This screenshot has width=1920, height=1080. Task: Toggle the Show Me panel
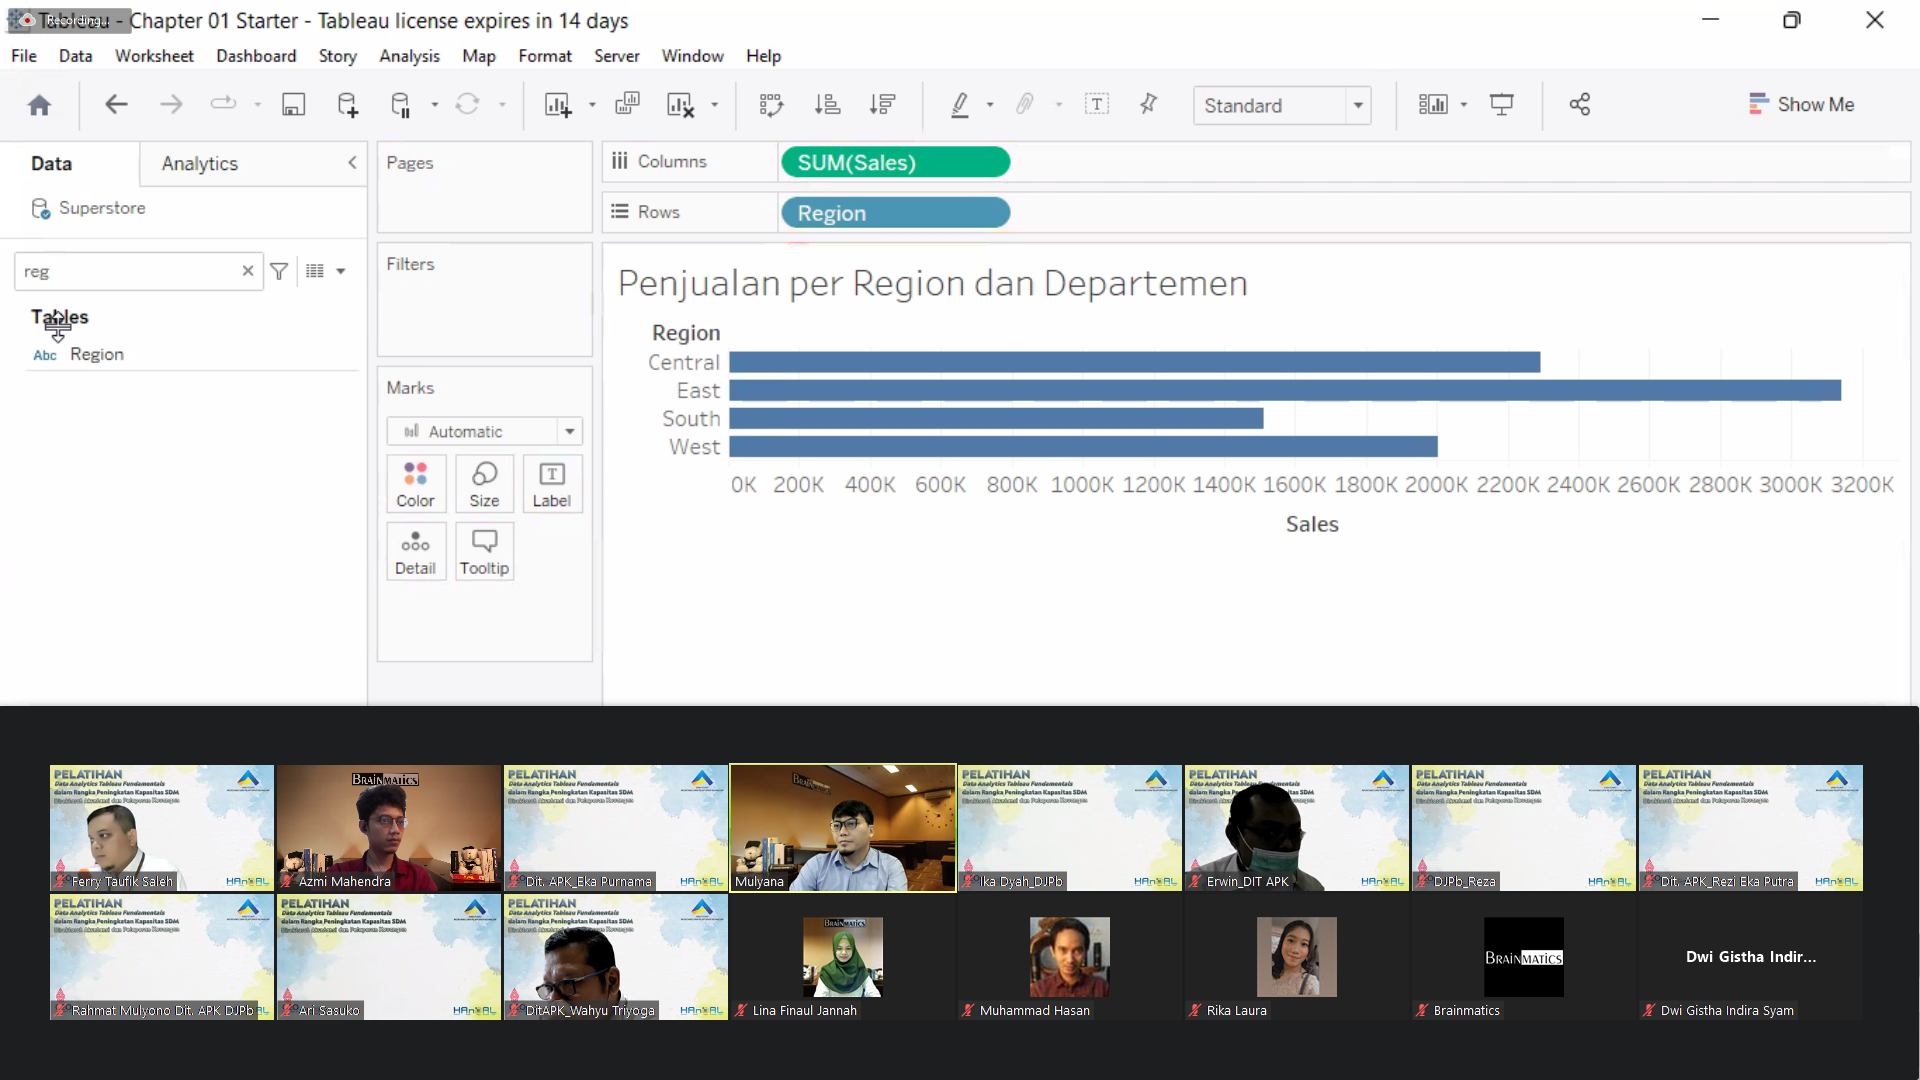pyautogui.click(x=1801, y=104)
